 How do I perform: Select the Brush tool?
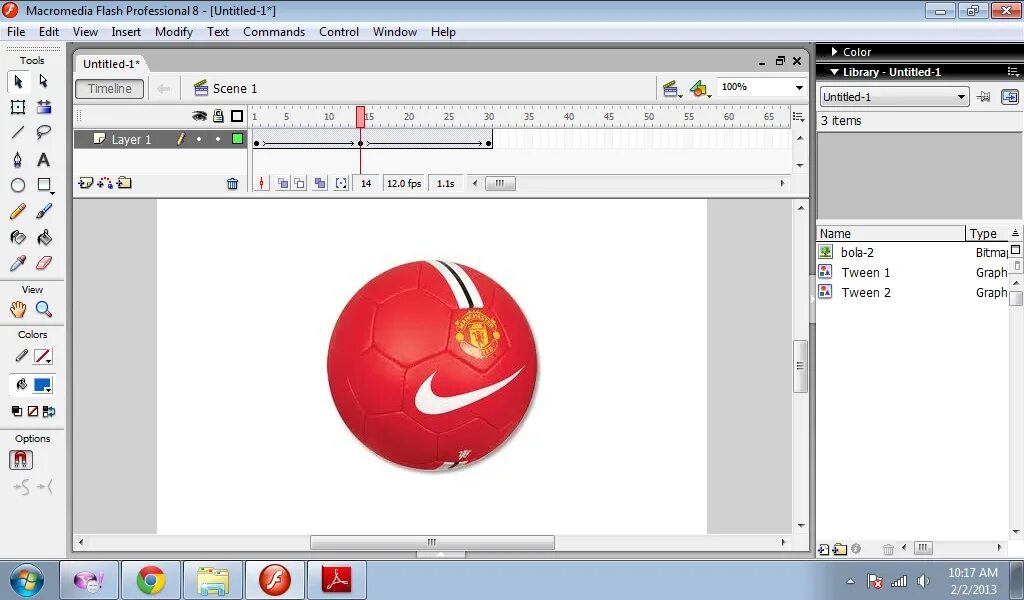43,212
